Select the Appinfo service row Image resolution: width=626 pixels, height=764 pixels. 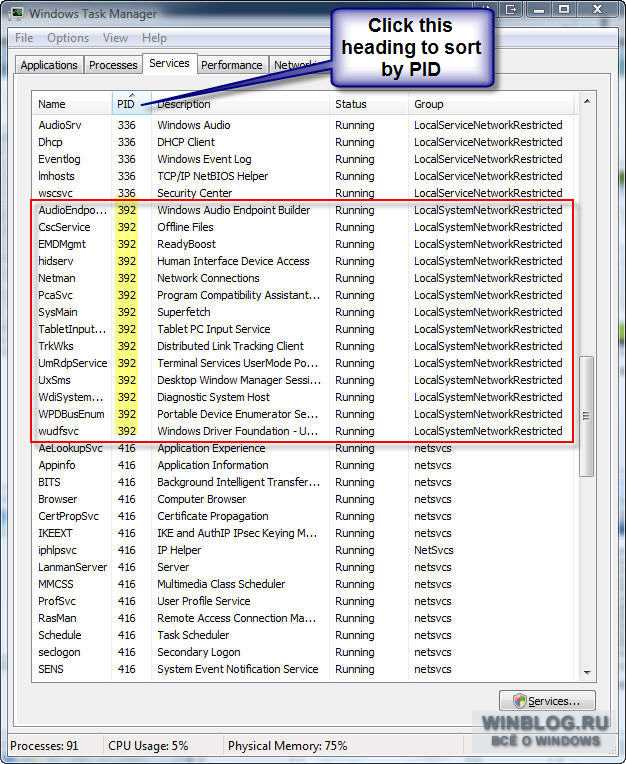pyautogui.click(x=304, y=465)
